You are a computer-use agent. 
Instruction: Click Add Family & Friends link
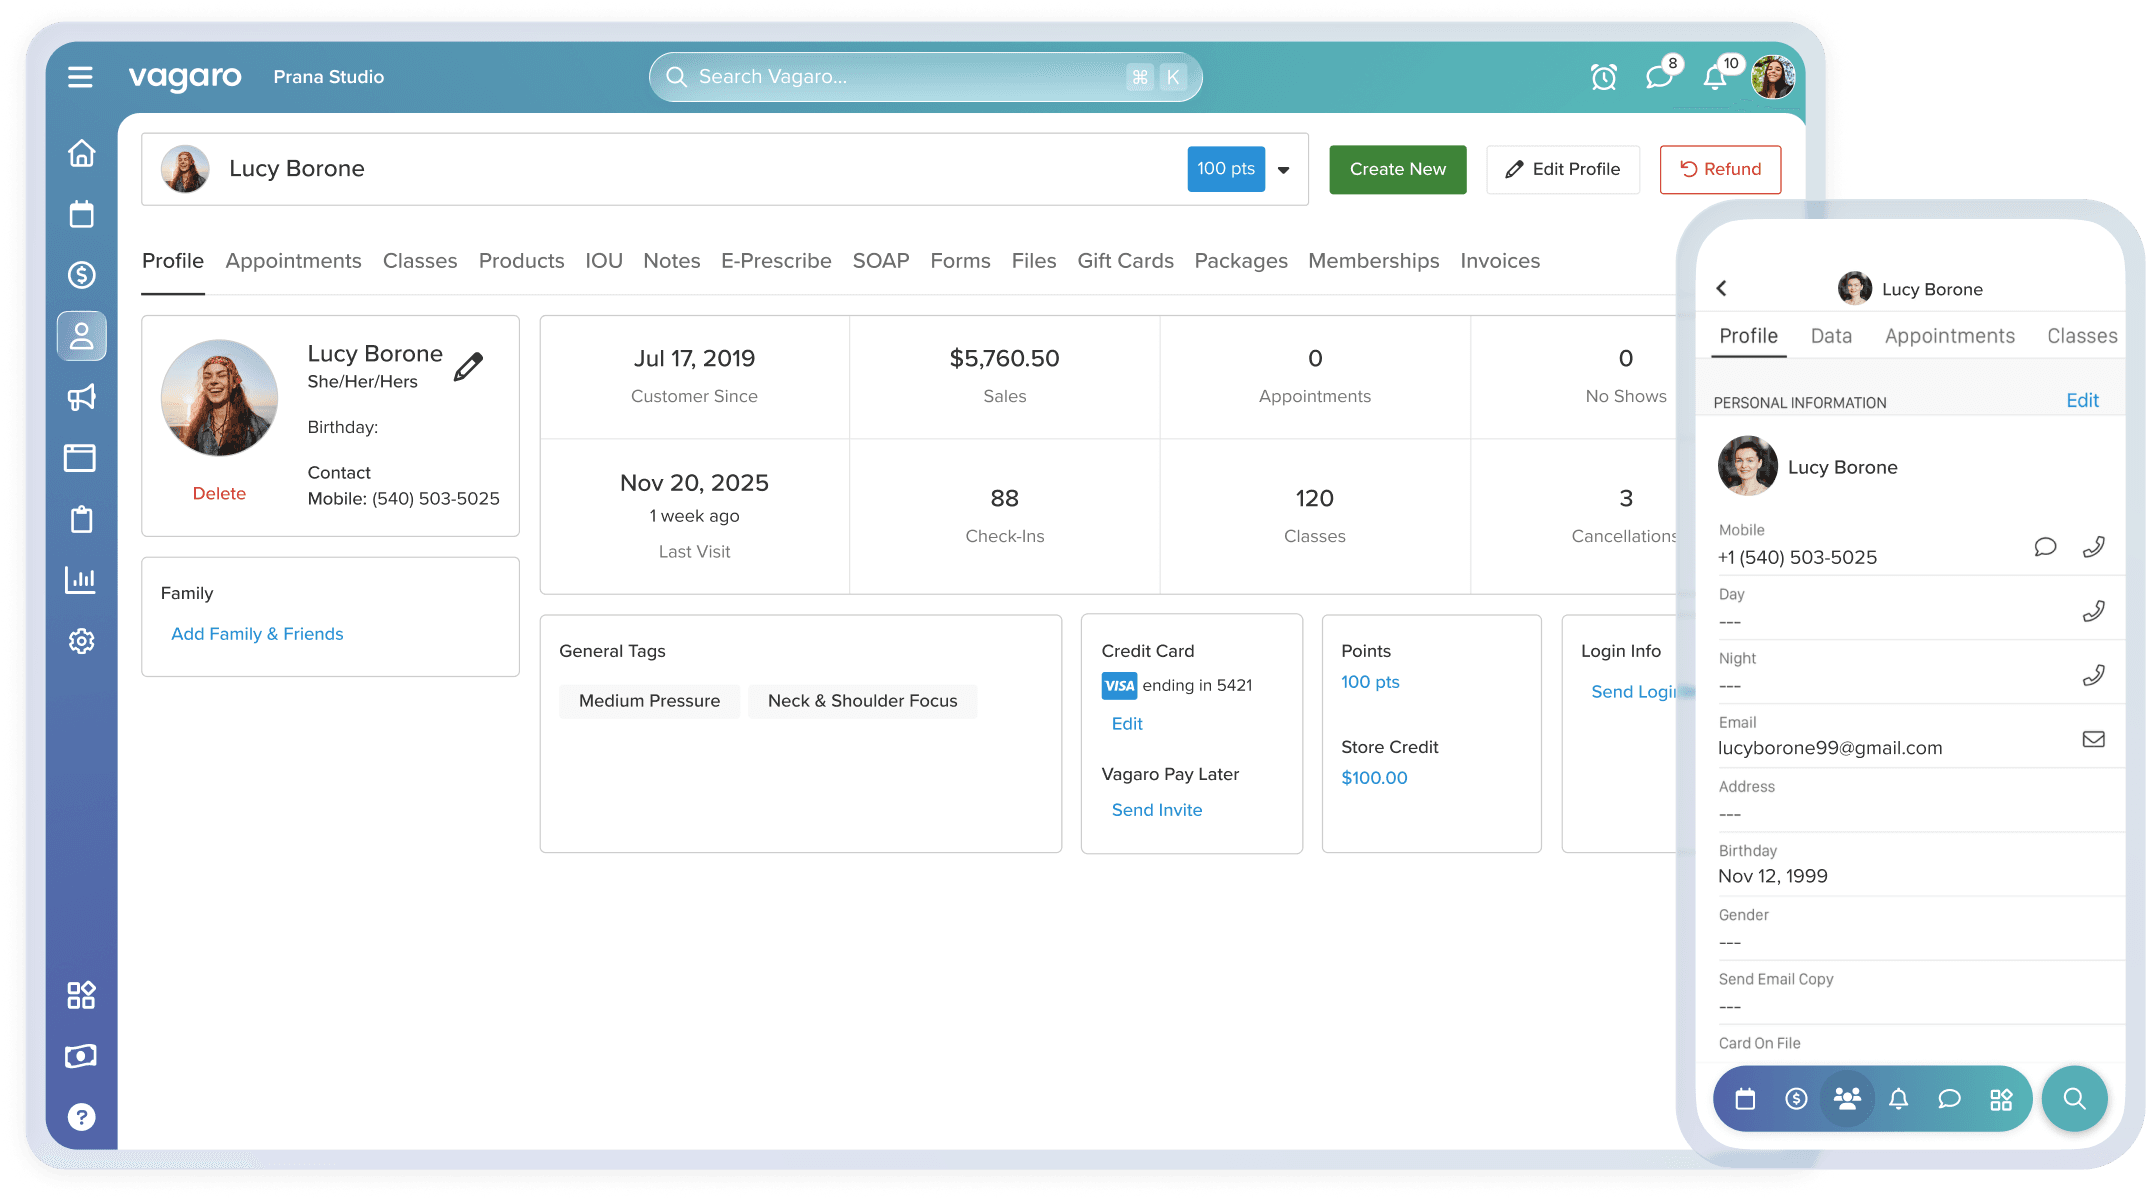click(257, 634)
